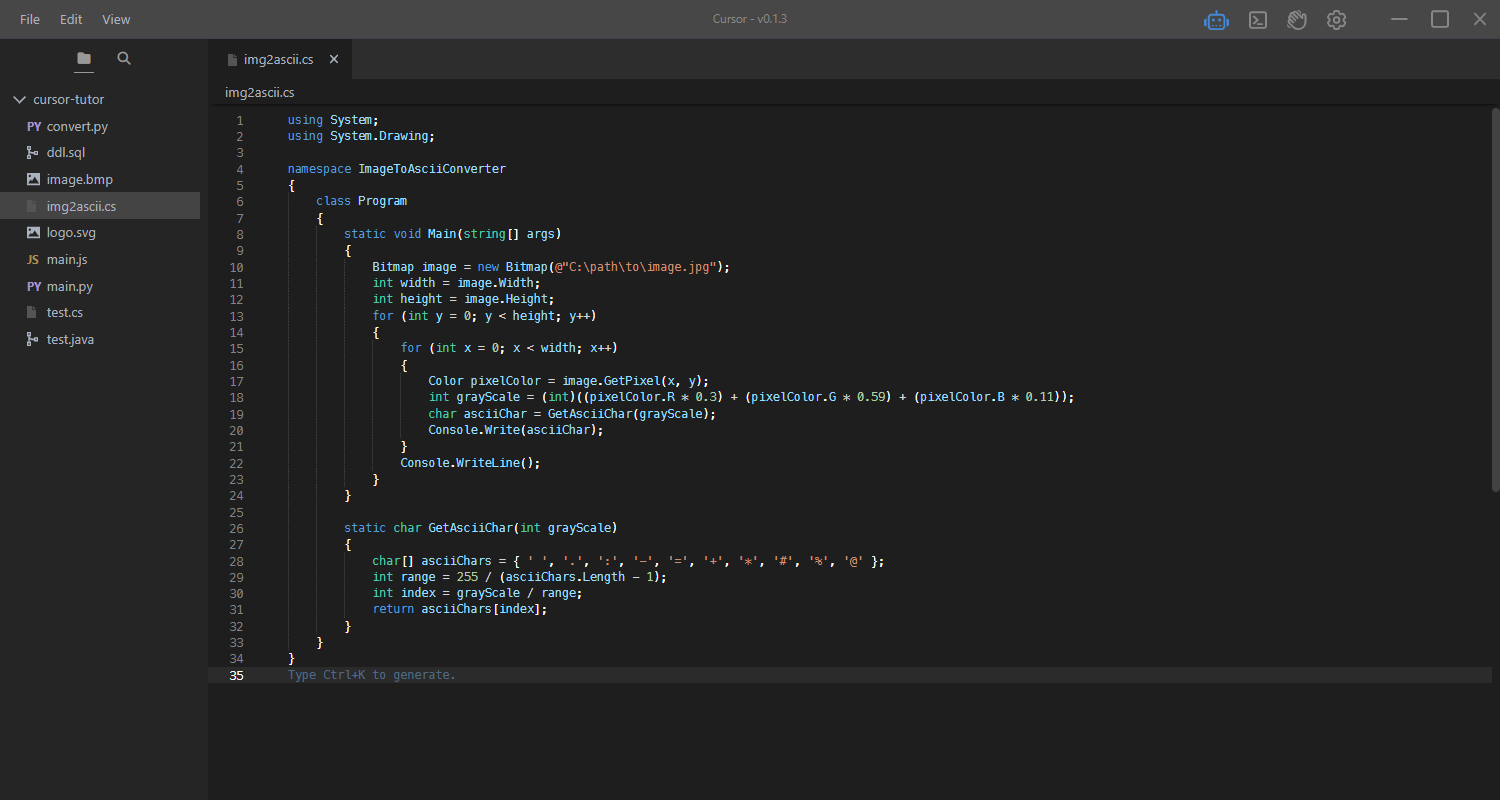Open the Edit menu
This screenshot has height=800, width=1500.
(71, 20)
